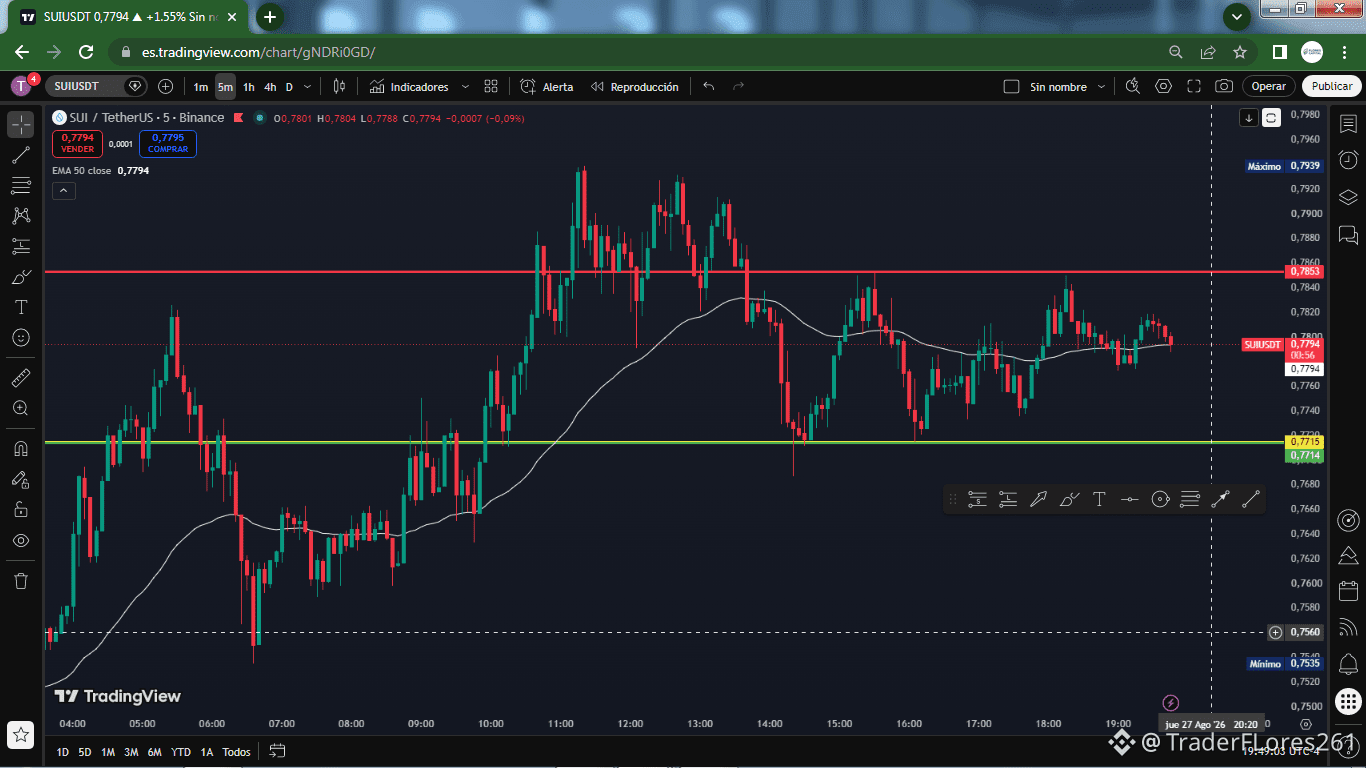Open the go to date calendar icon

click(x=278, y=751)
